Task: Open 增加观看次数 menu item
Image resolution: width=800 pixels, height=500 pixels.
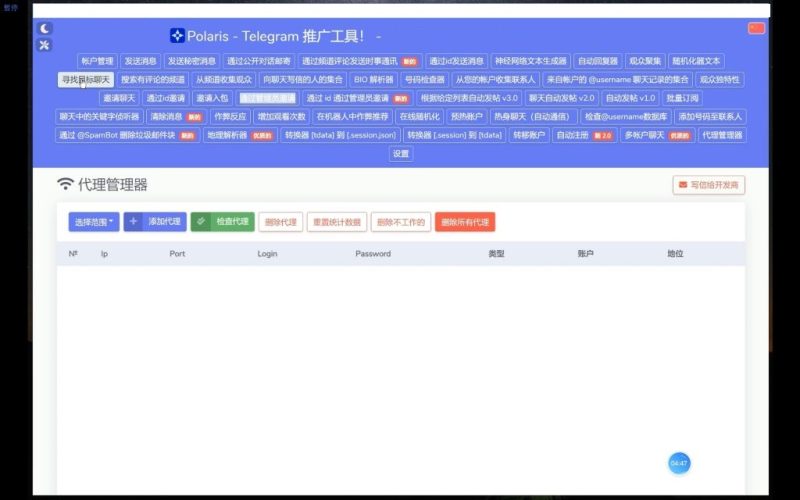Action: [x=282, y=116]
